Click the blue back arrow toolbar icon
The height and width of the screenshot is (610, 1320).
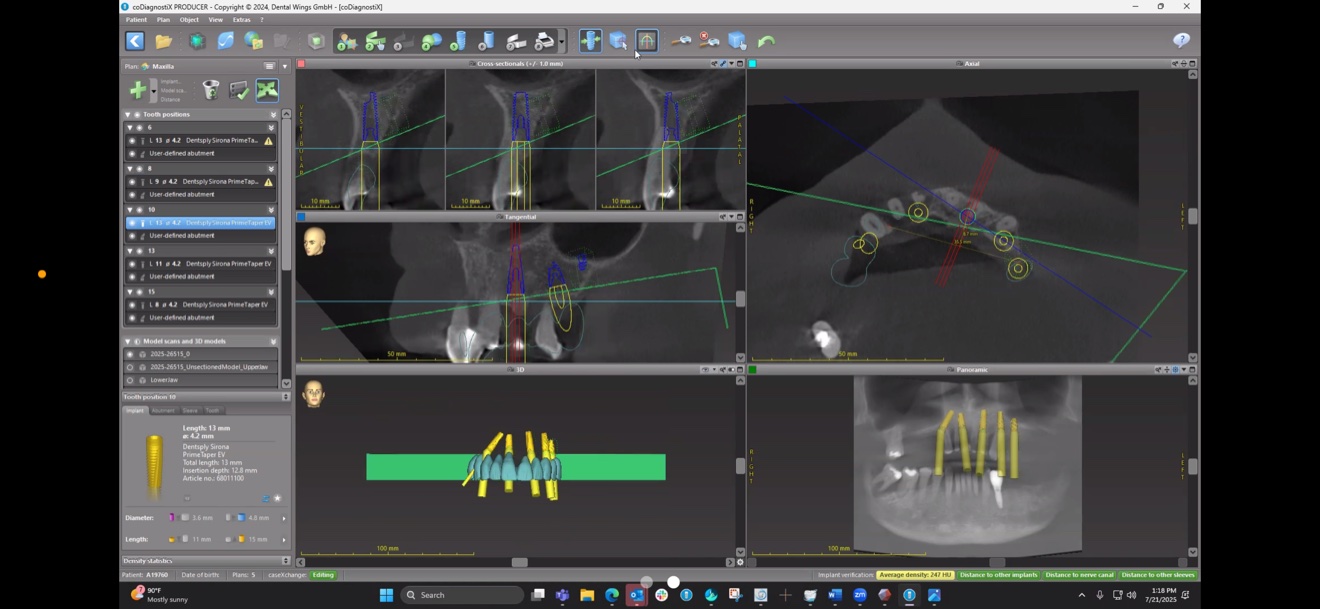135,41
